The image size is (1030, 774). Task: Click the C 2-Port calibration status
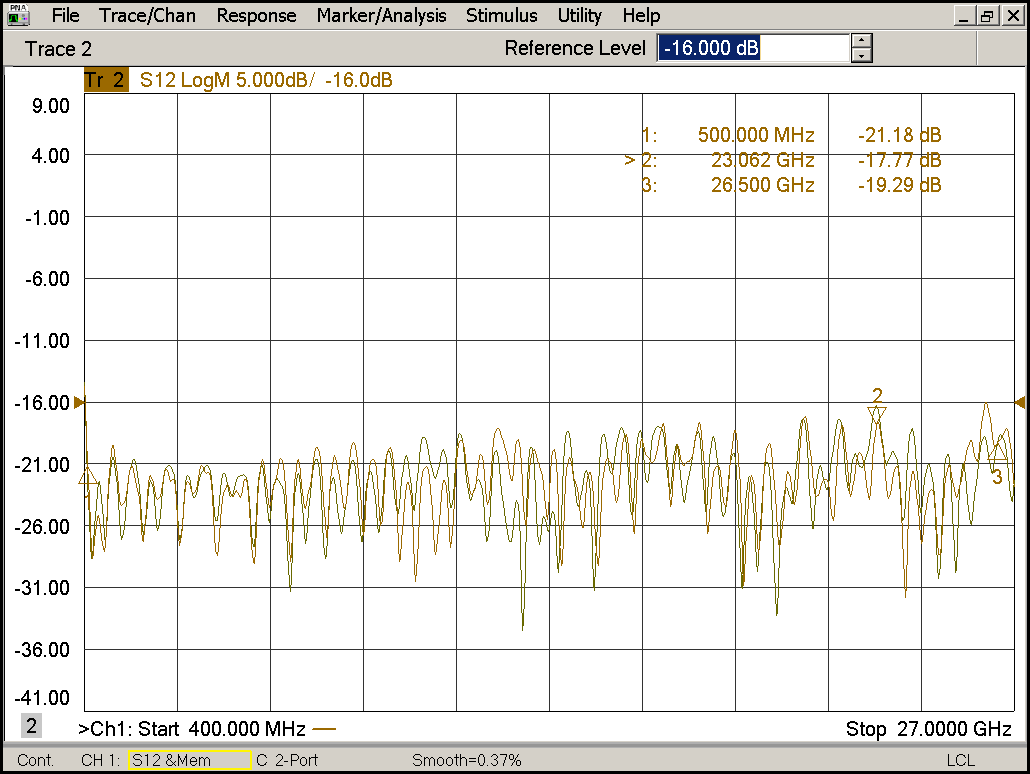287,760
